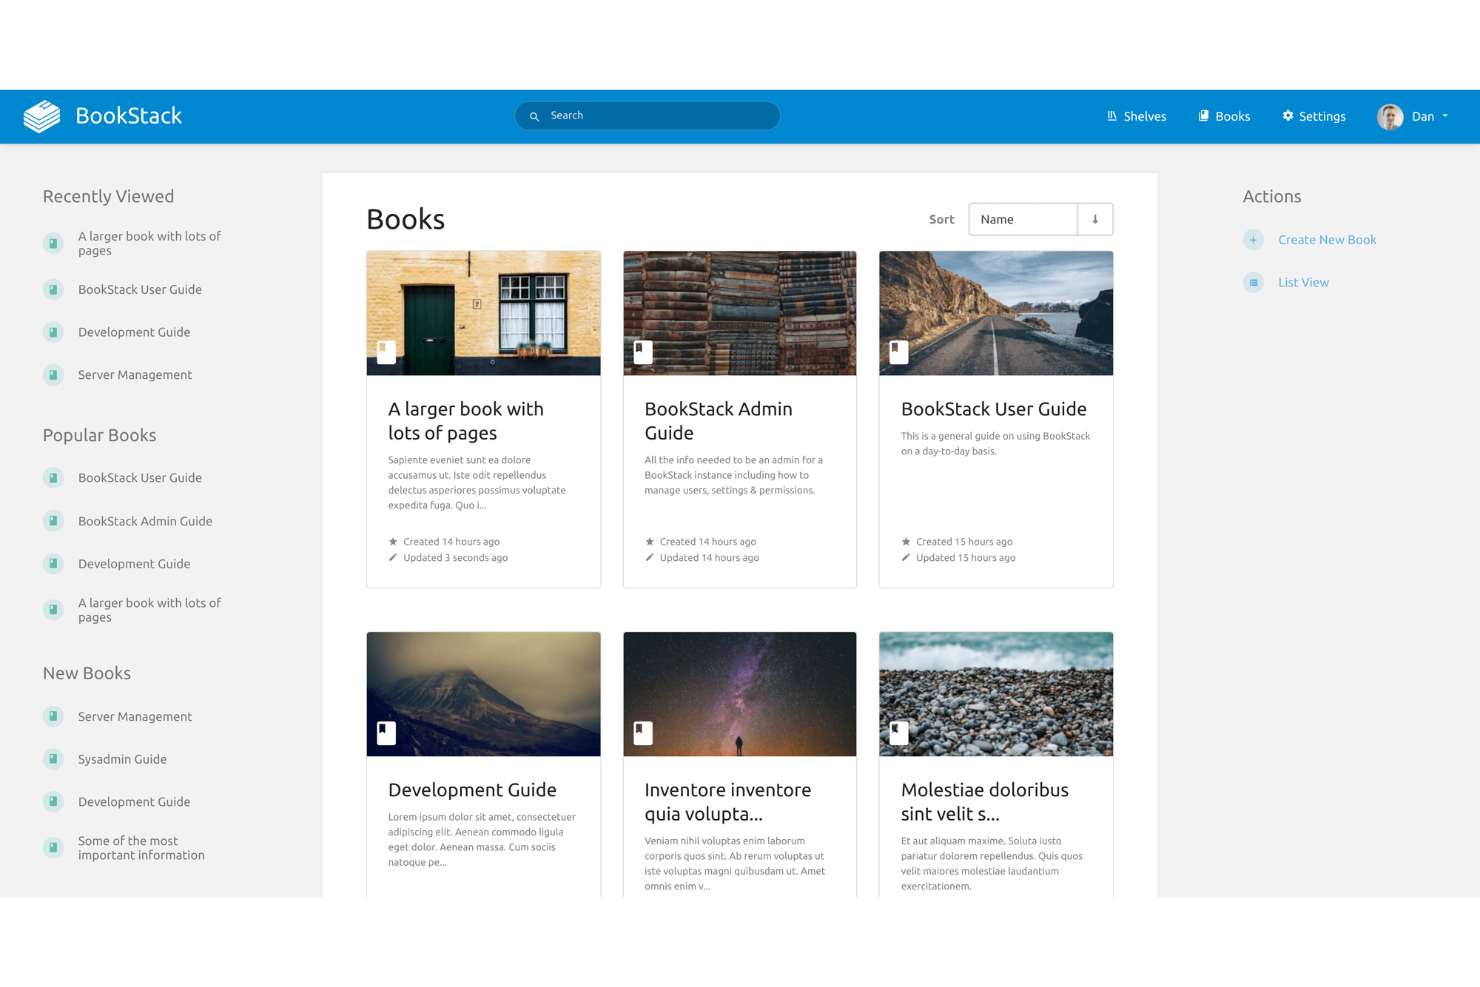Open 'Molestiae doloribus sint velit s...' card title

(x=985, y=802)
